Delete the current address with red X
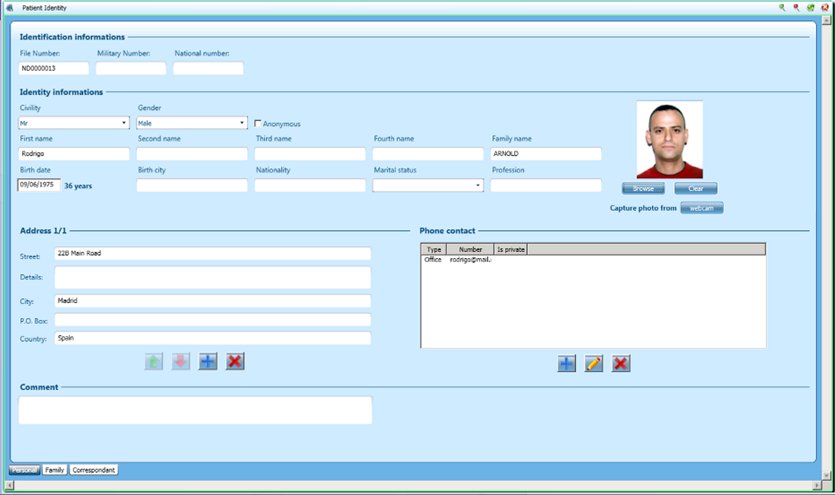This screenshot has height=495, width=835. (235, 361)
